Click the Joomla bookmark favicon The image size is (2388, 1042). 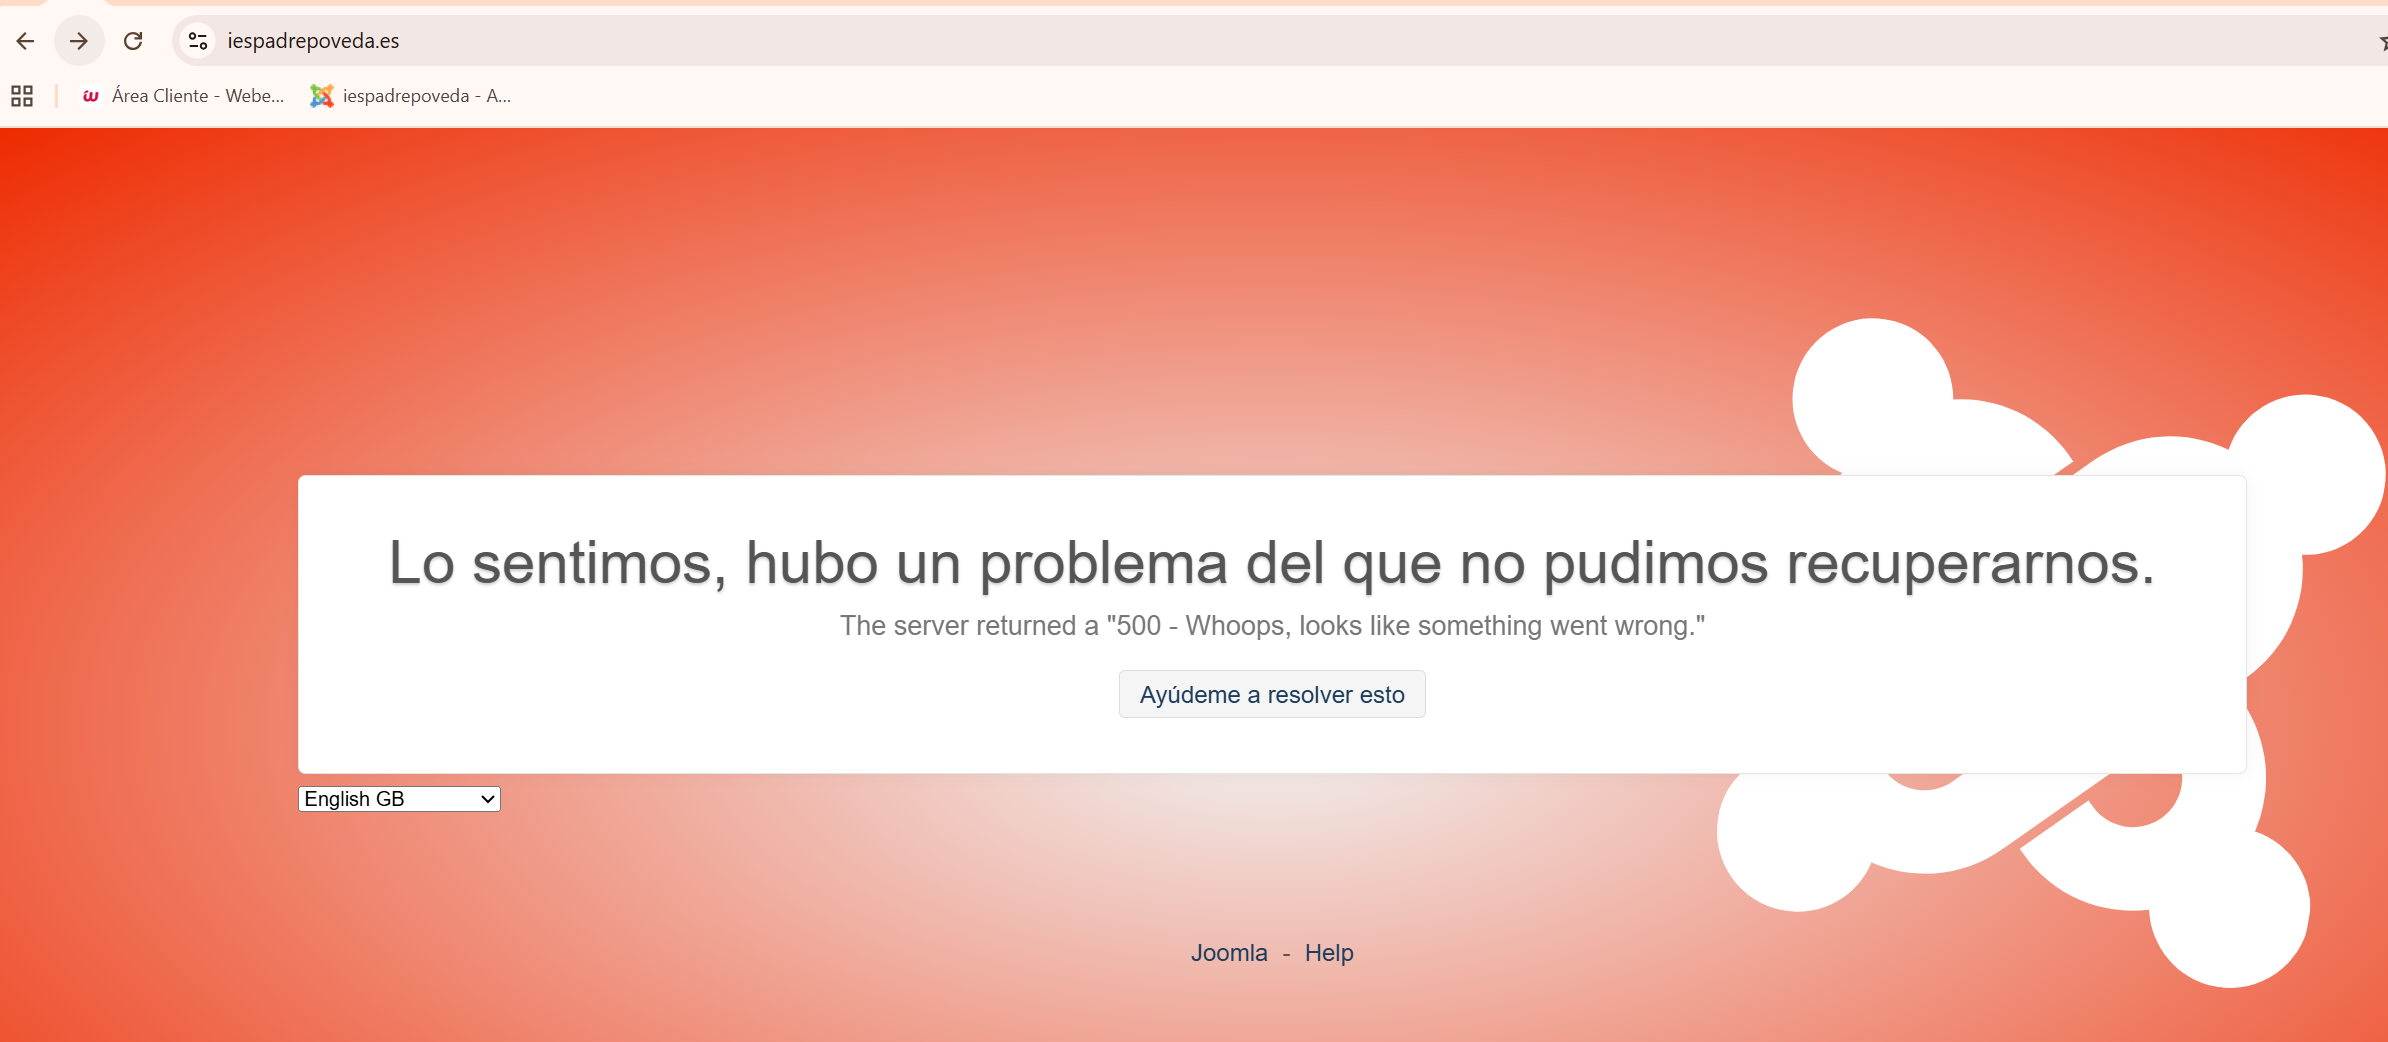pyautogui.click(x=321, y=96)
